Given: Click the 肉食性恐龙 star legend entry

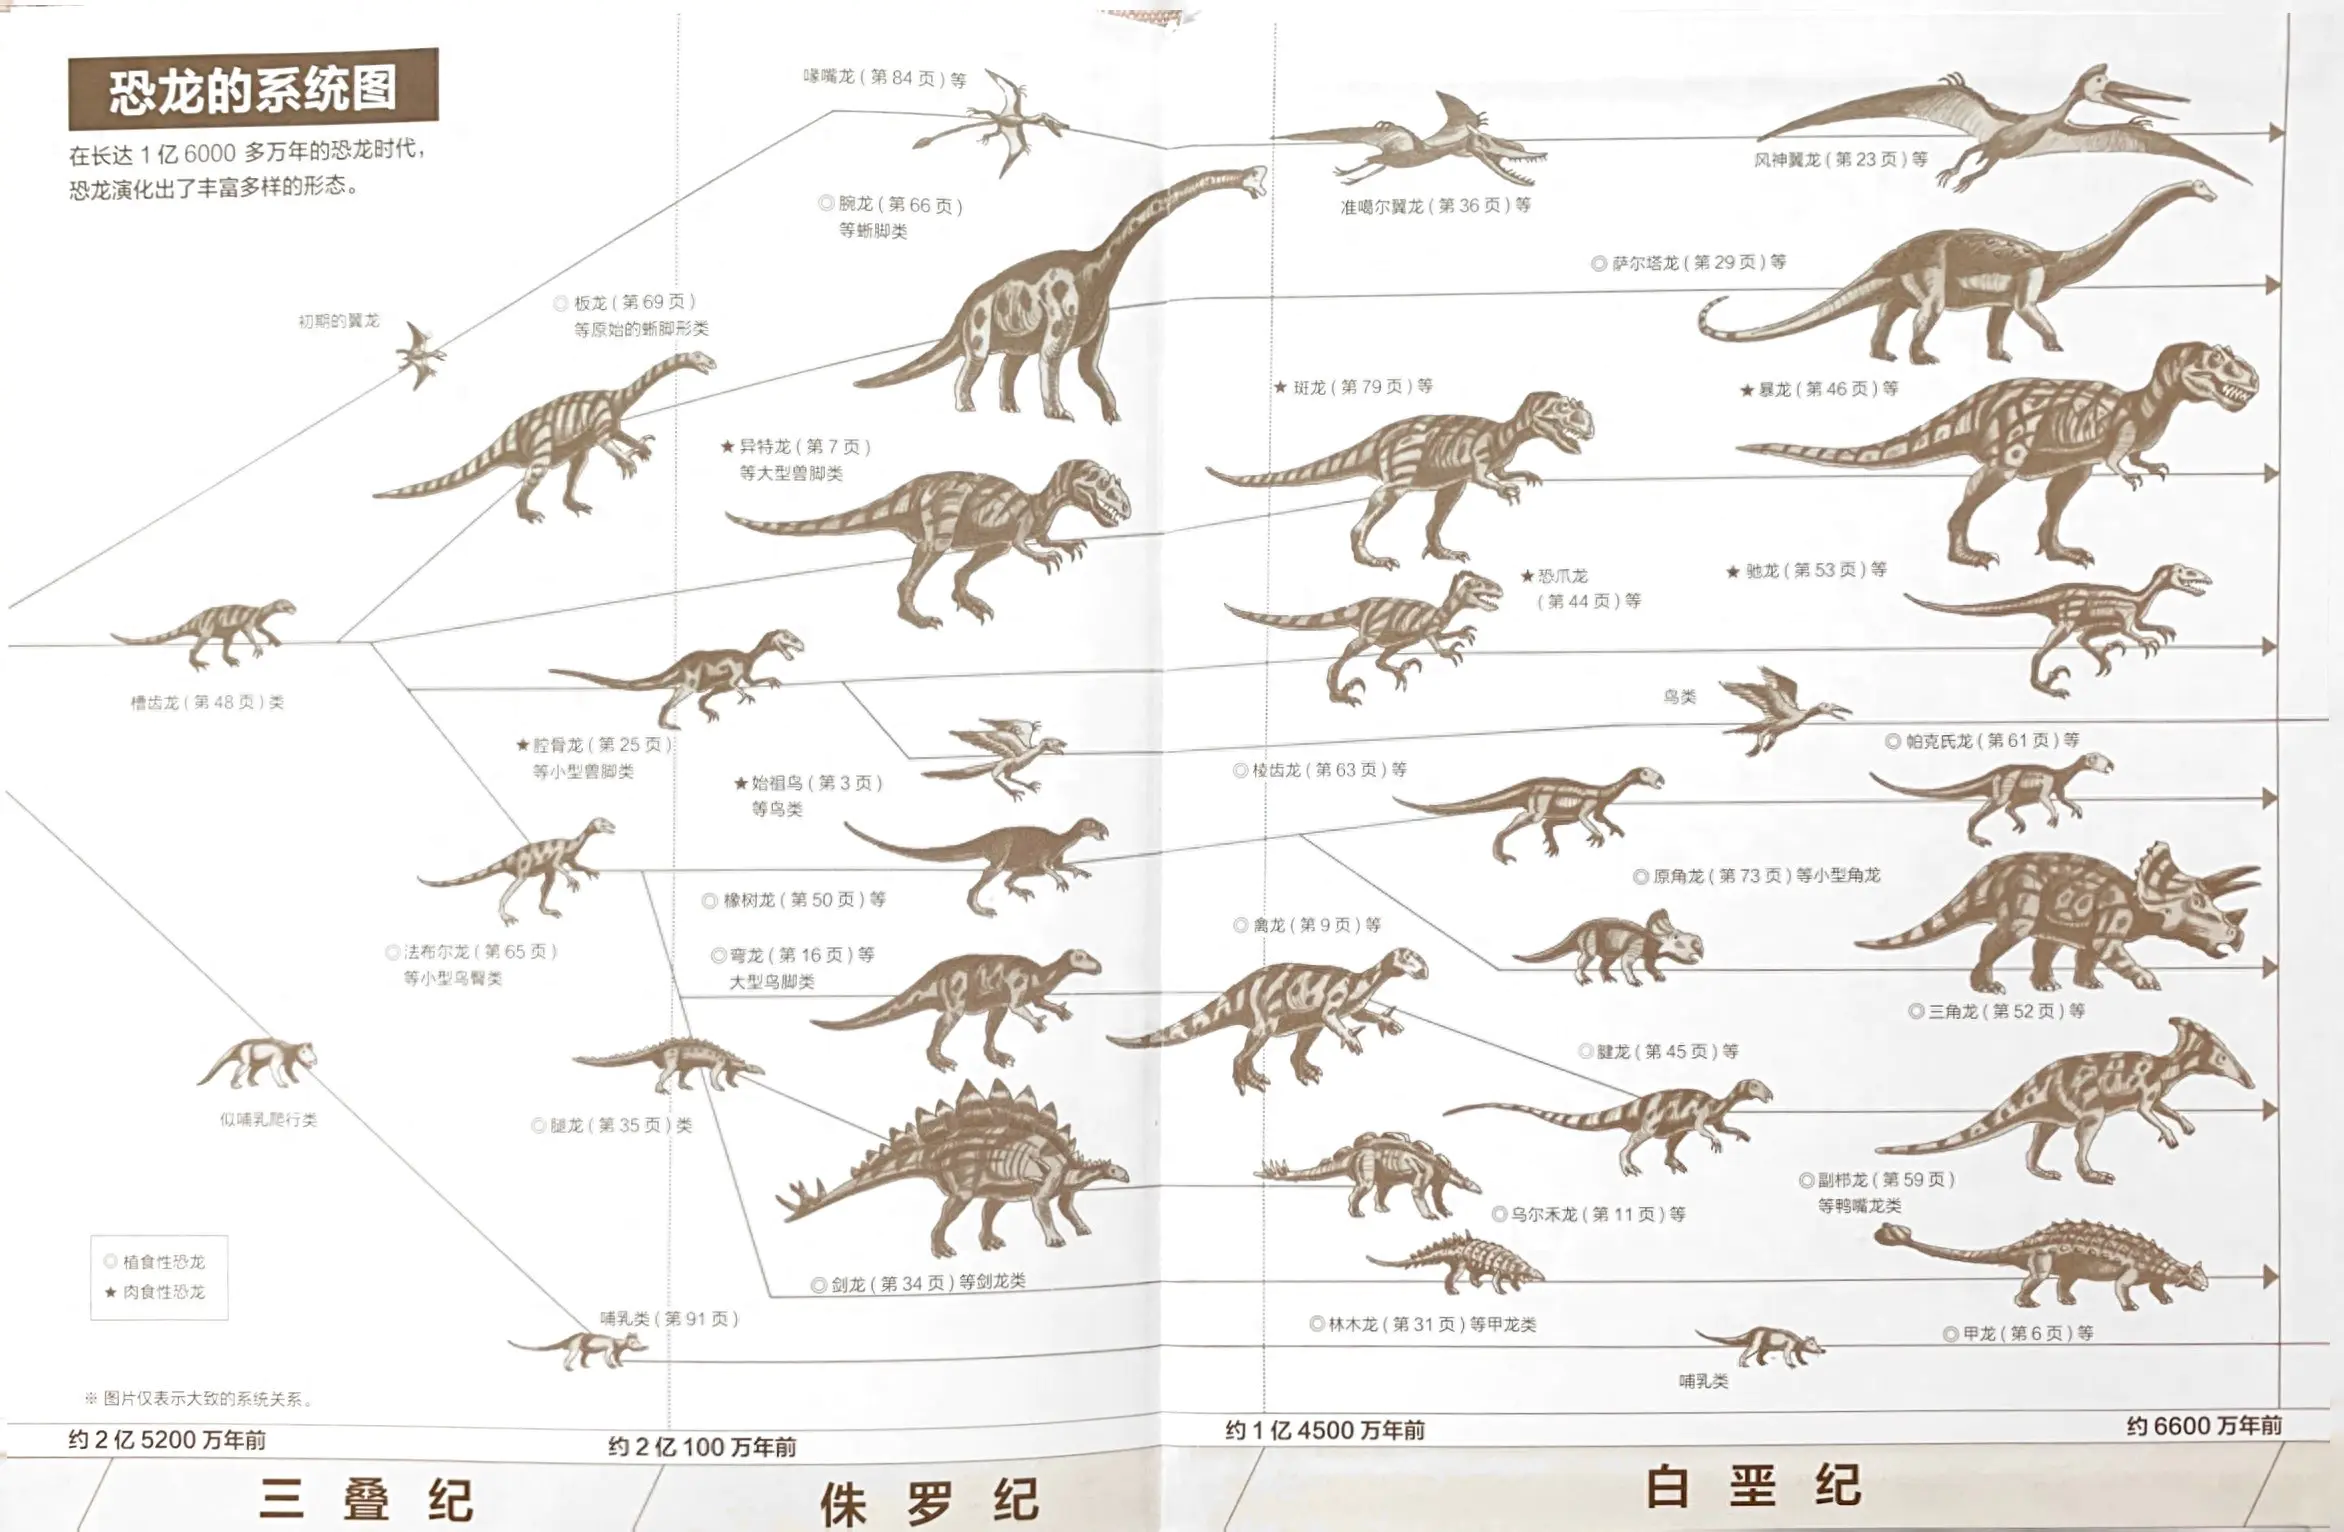Looking at the screenshot, I should point(163,1292).
